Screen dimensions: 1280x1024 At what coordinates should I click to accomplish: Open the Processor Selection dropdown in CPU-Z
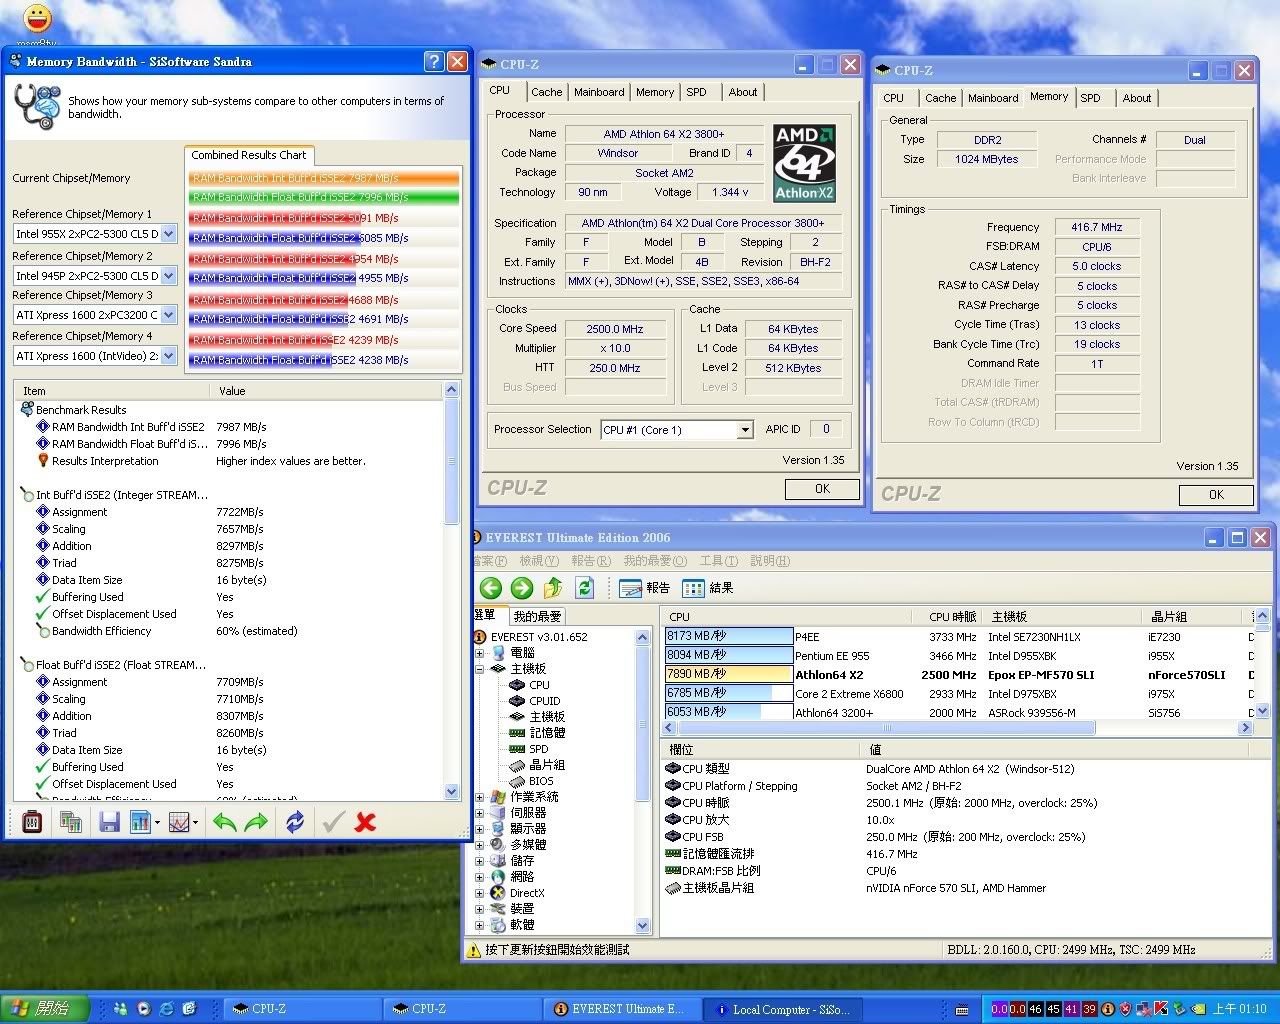[744, 430]
